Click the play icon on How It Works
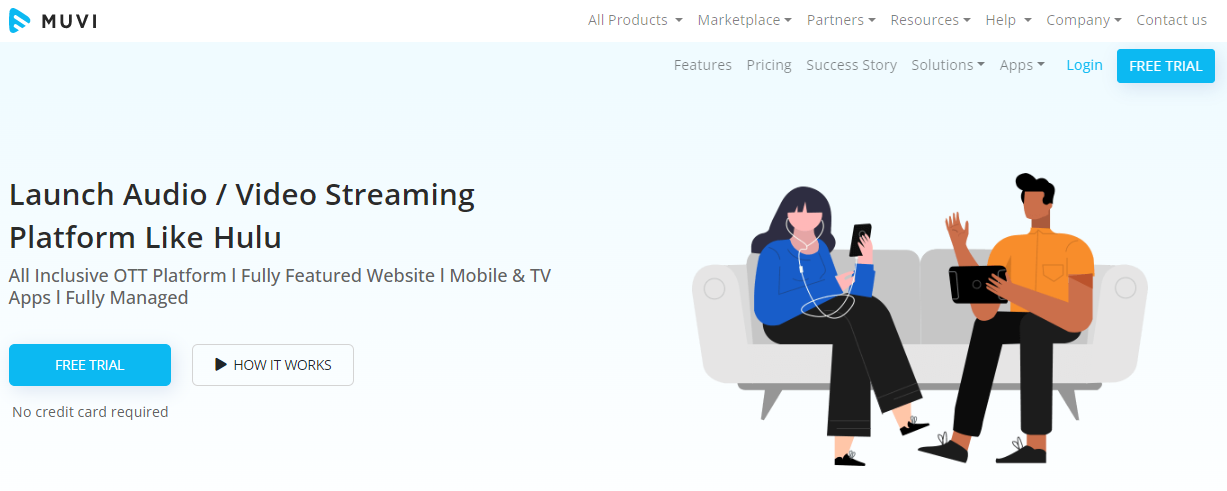 point(221,365)
